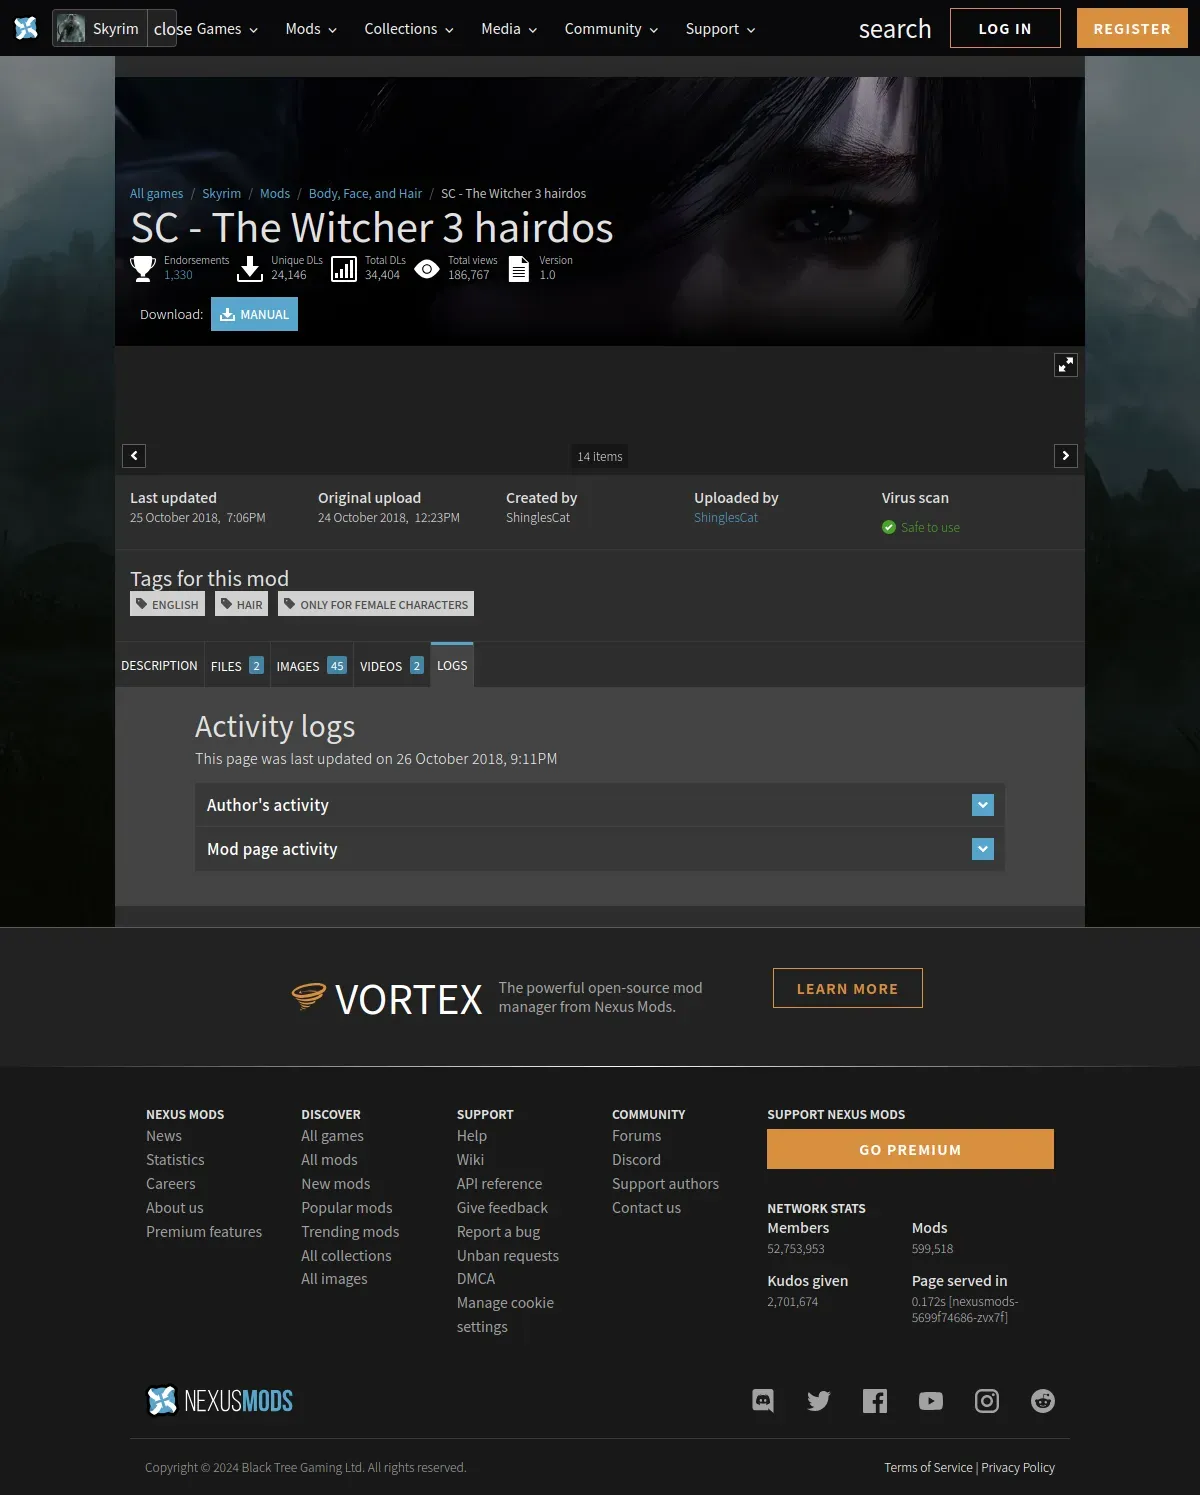Expand gallery with the fullscreen icon
This screenshot has height=1495, width=1200.
1066,365
